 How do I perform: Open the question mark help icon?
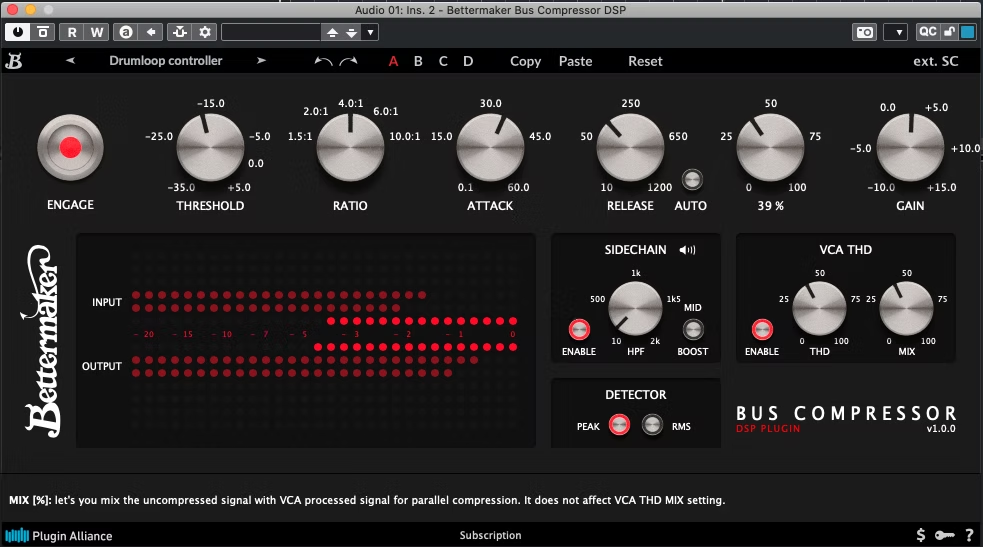[x=969, y=535]
